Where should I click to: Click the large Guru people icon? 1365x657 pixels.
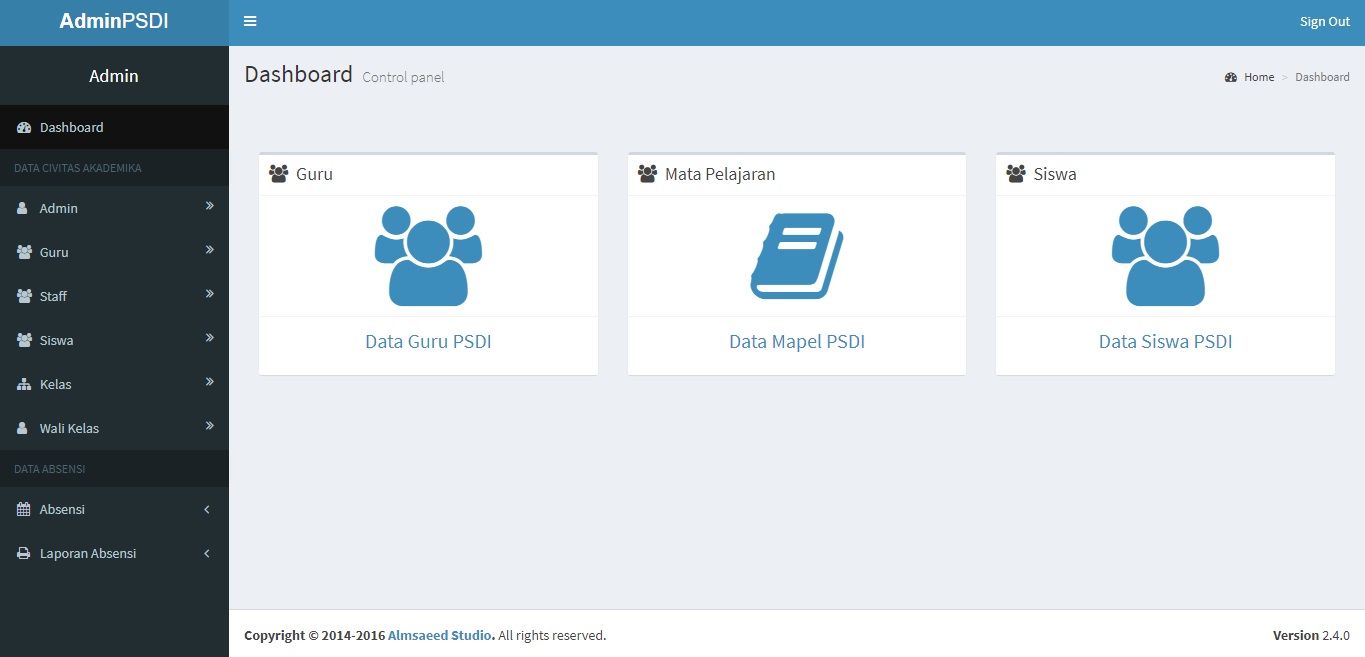click(428, 256)
